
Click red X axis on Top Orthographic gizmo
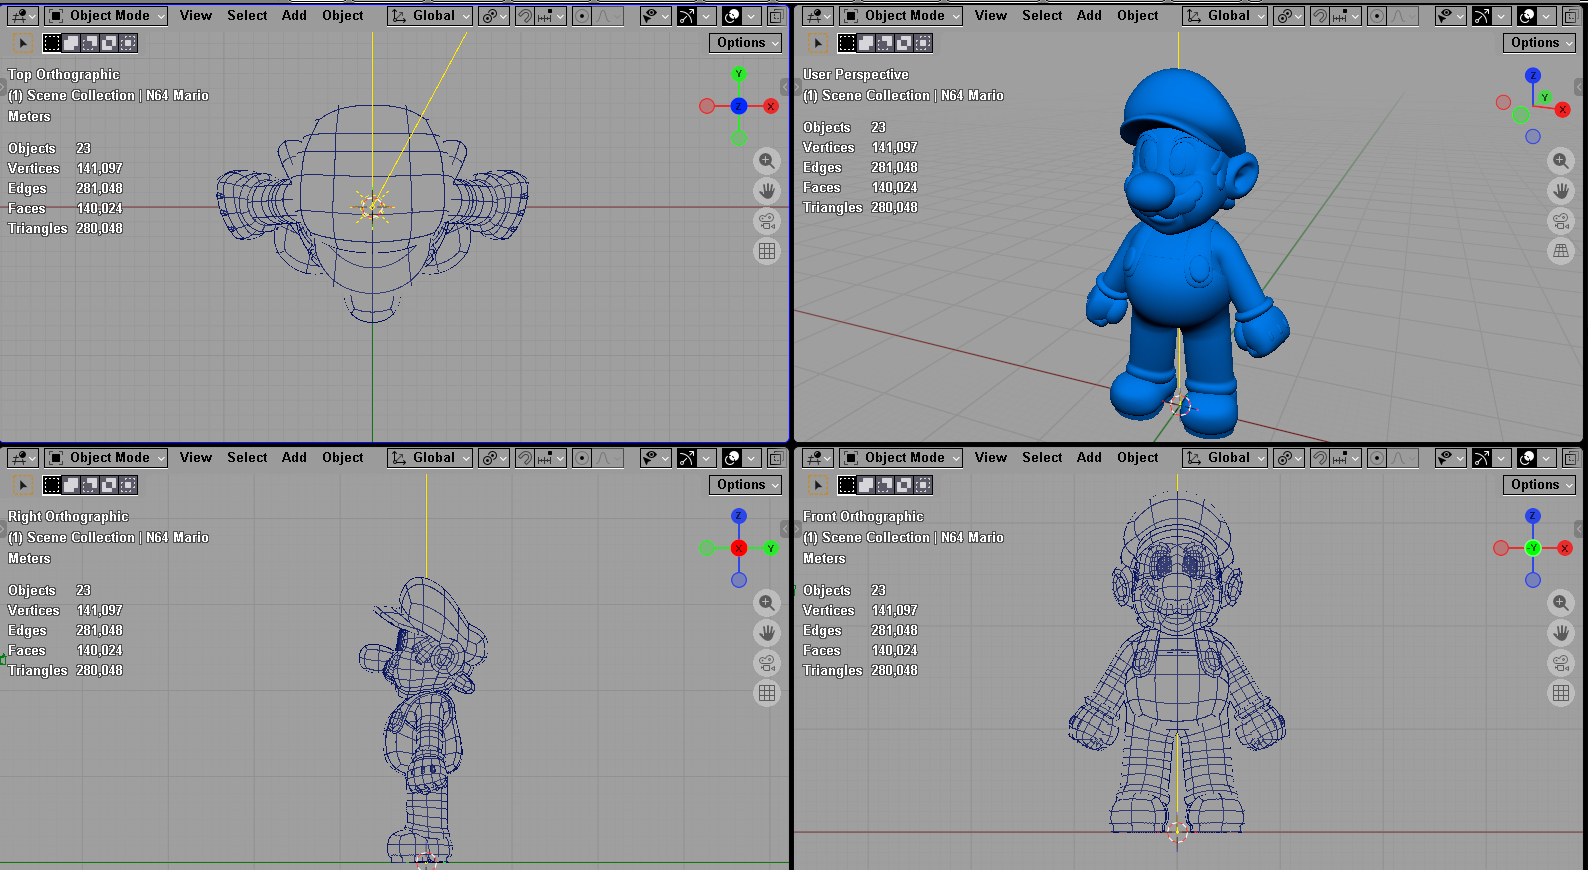coord(771,106)
